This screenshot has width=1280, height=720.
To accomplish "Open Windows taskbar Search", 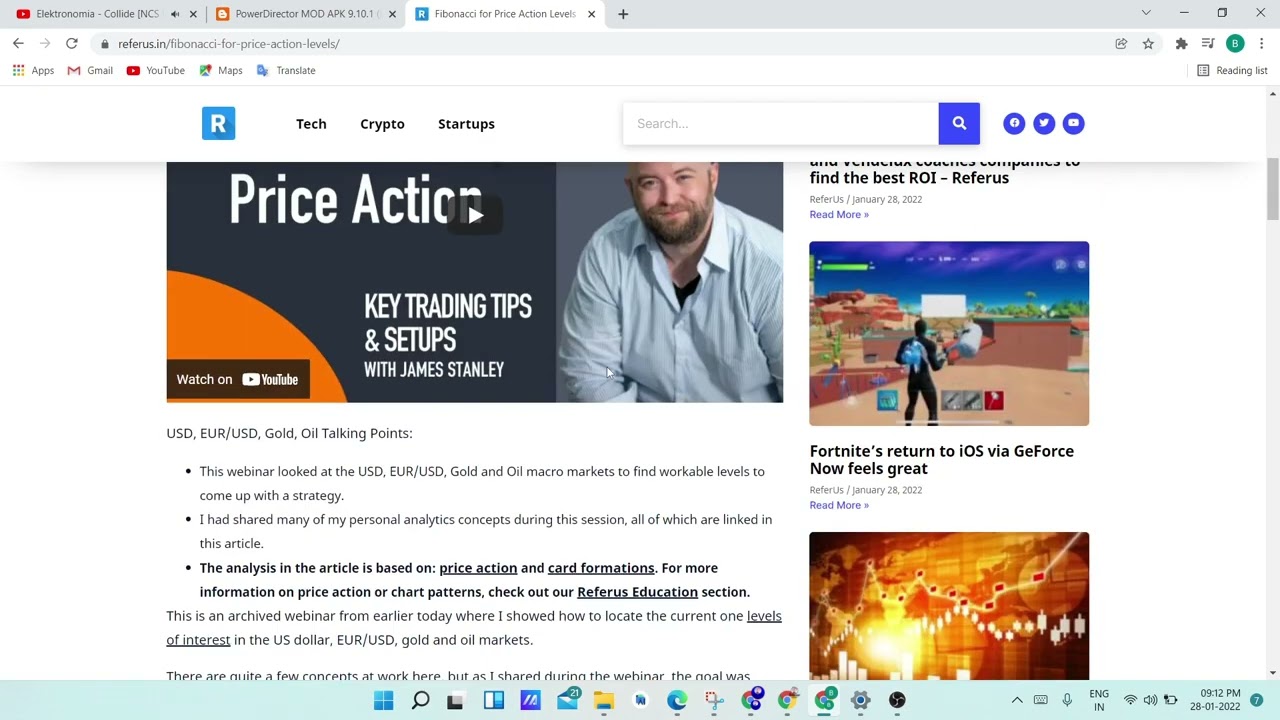I will [x=420, y=701].
